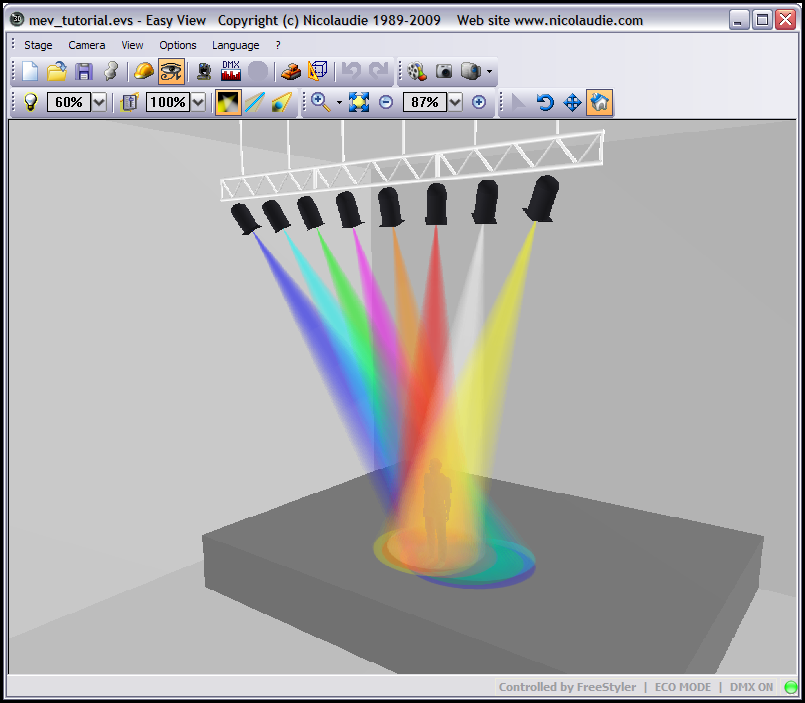Click the Easy View title bar app icon
The width and height of the screenshot is (805, 703).
tap(17, 20)
